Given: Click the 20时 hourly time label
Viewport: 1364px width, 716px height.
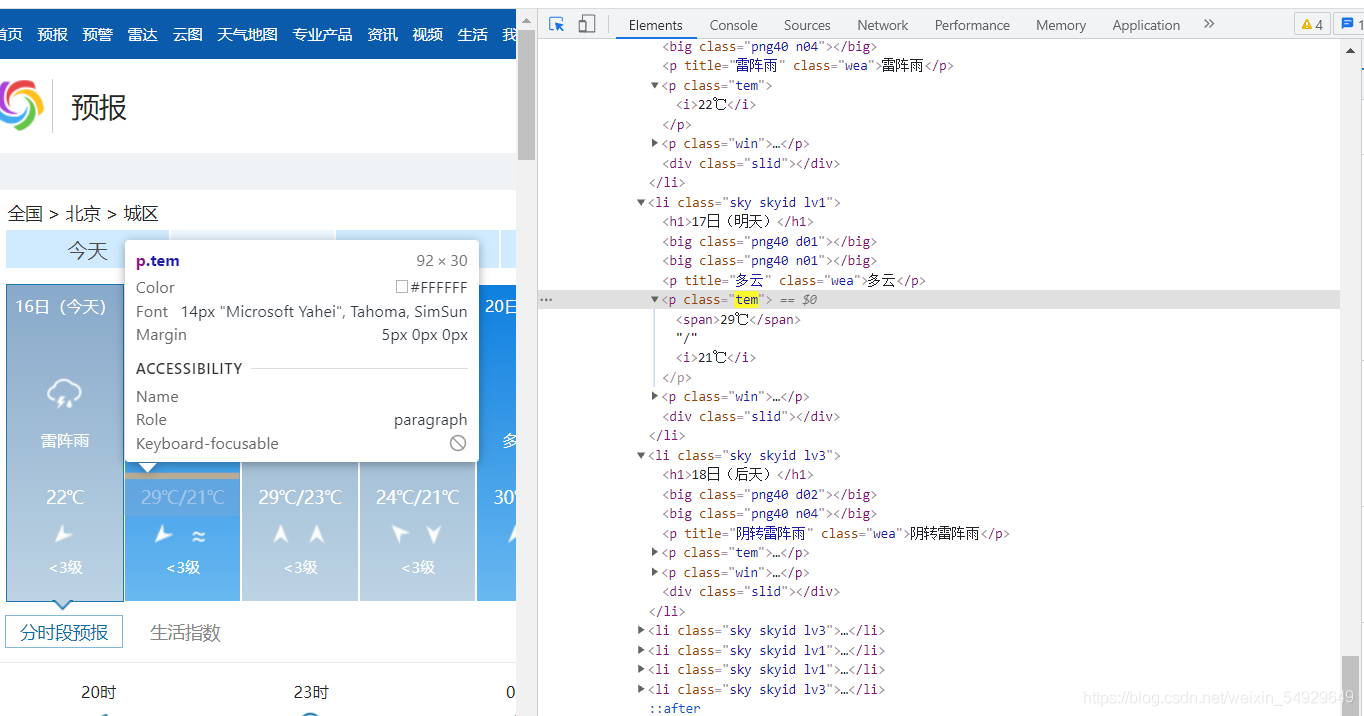Looking at the screenshot, I should click(98, 692).
